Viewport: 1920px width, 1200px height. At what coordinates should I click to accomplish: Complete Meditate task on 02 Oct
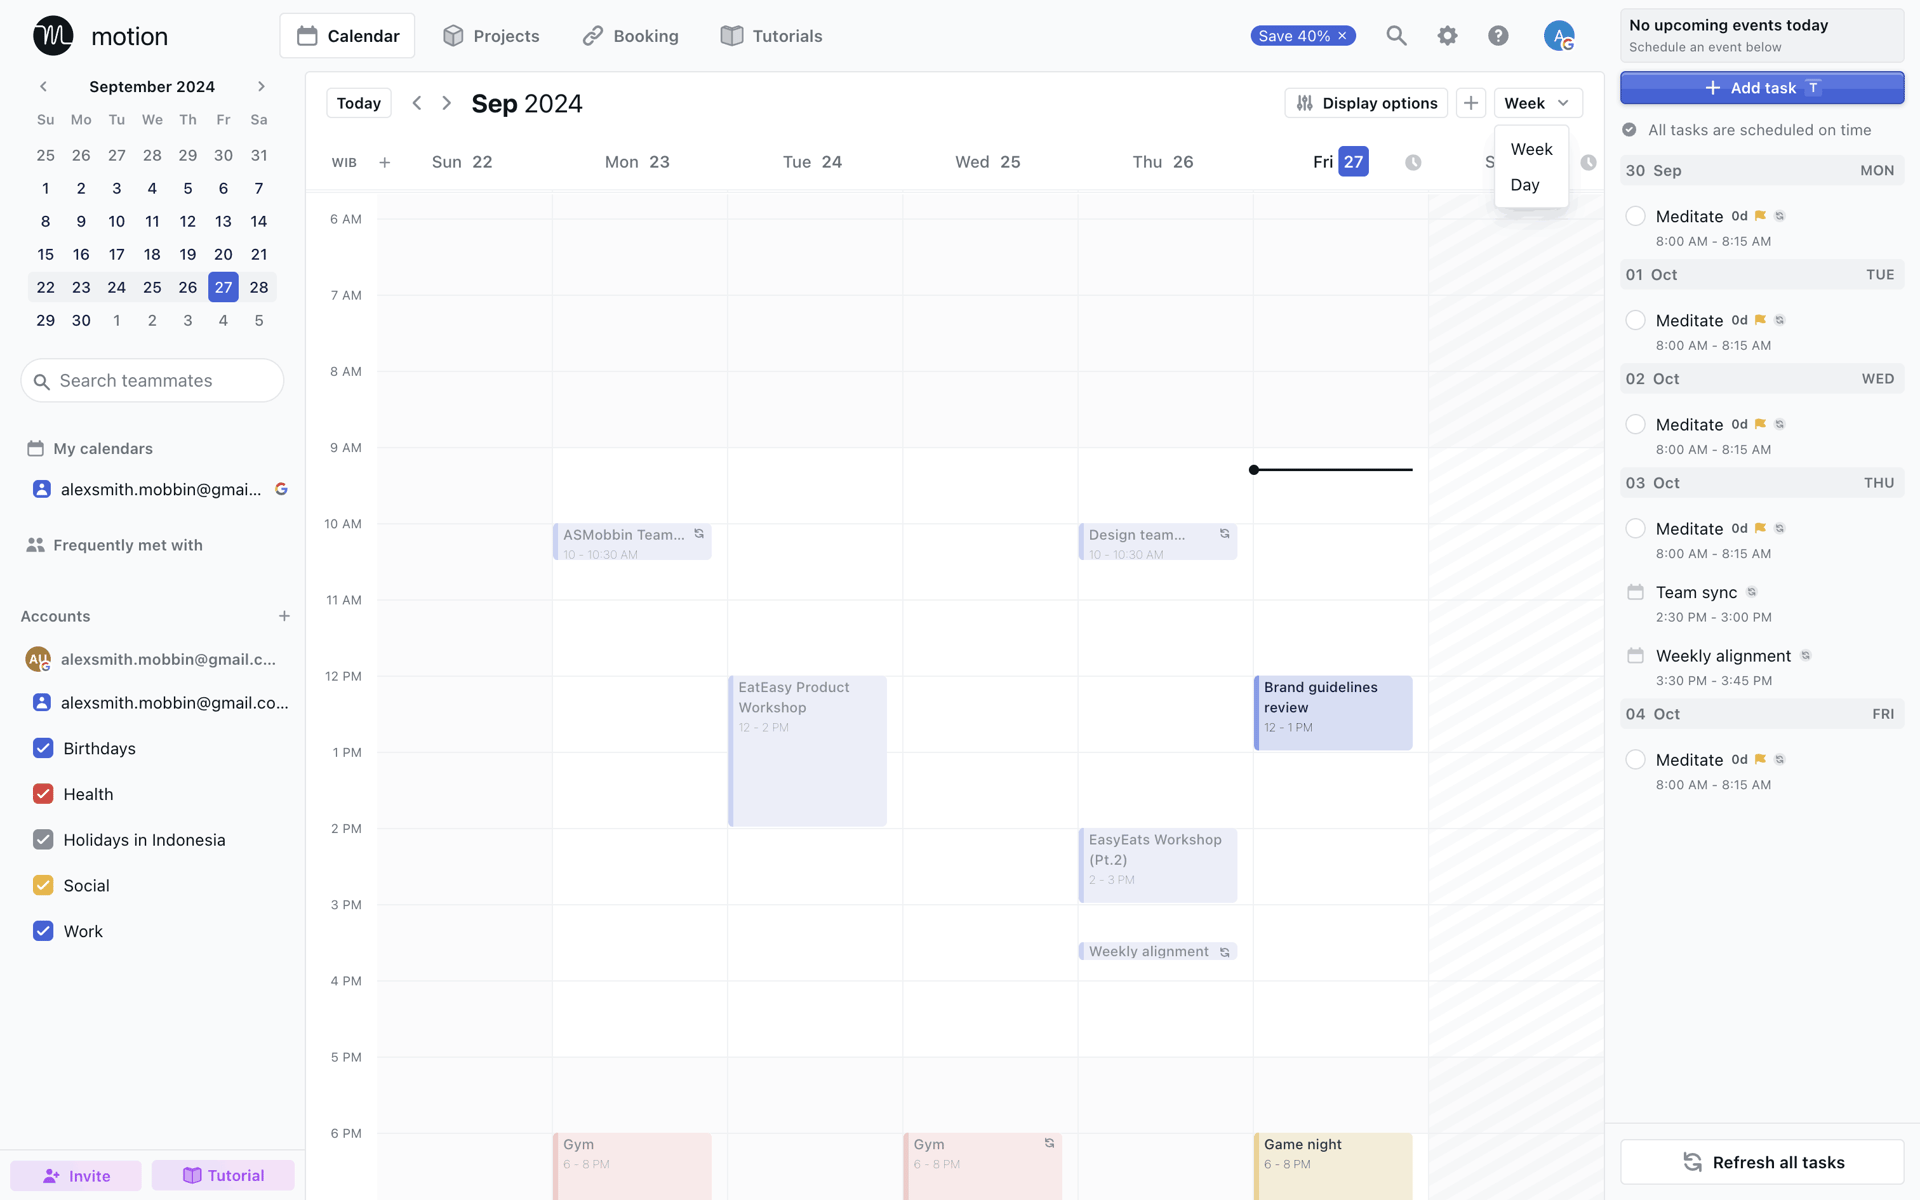(1635, 424)
